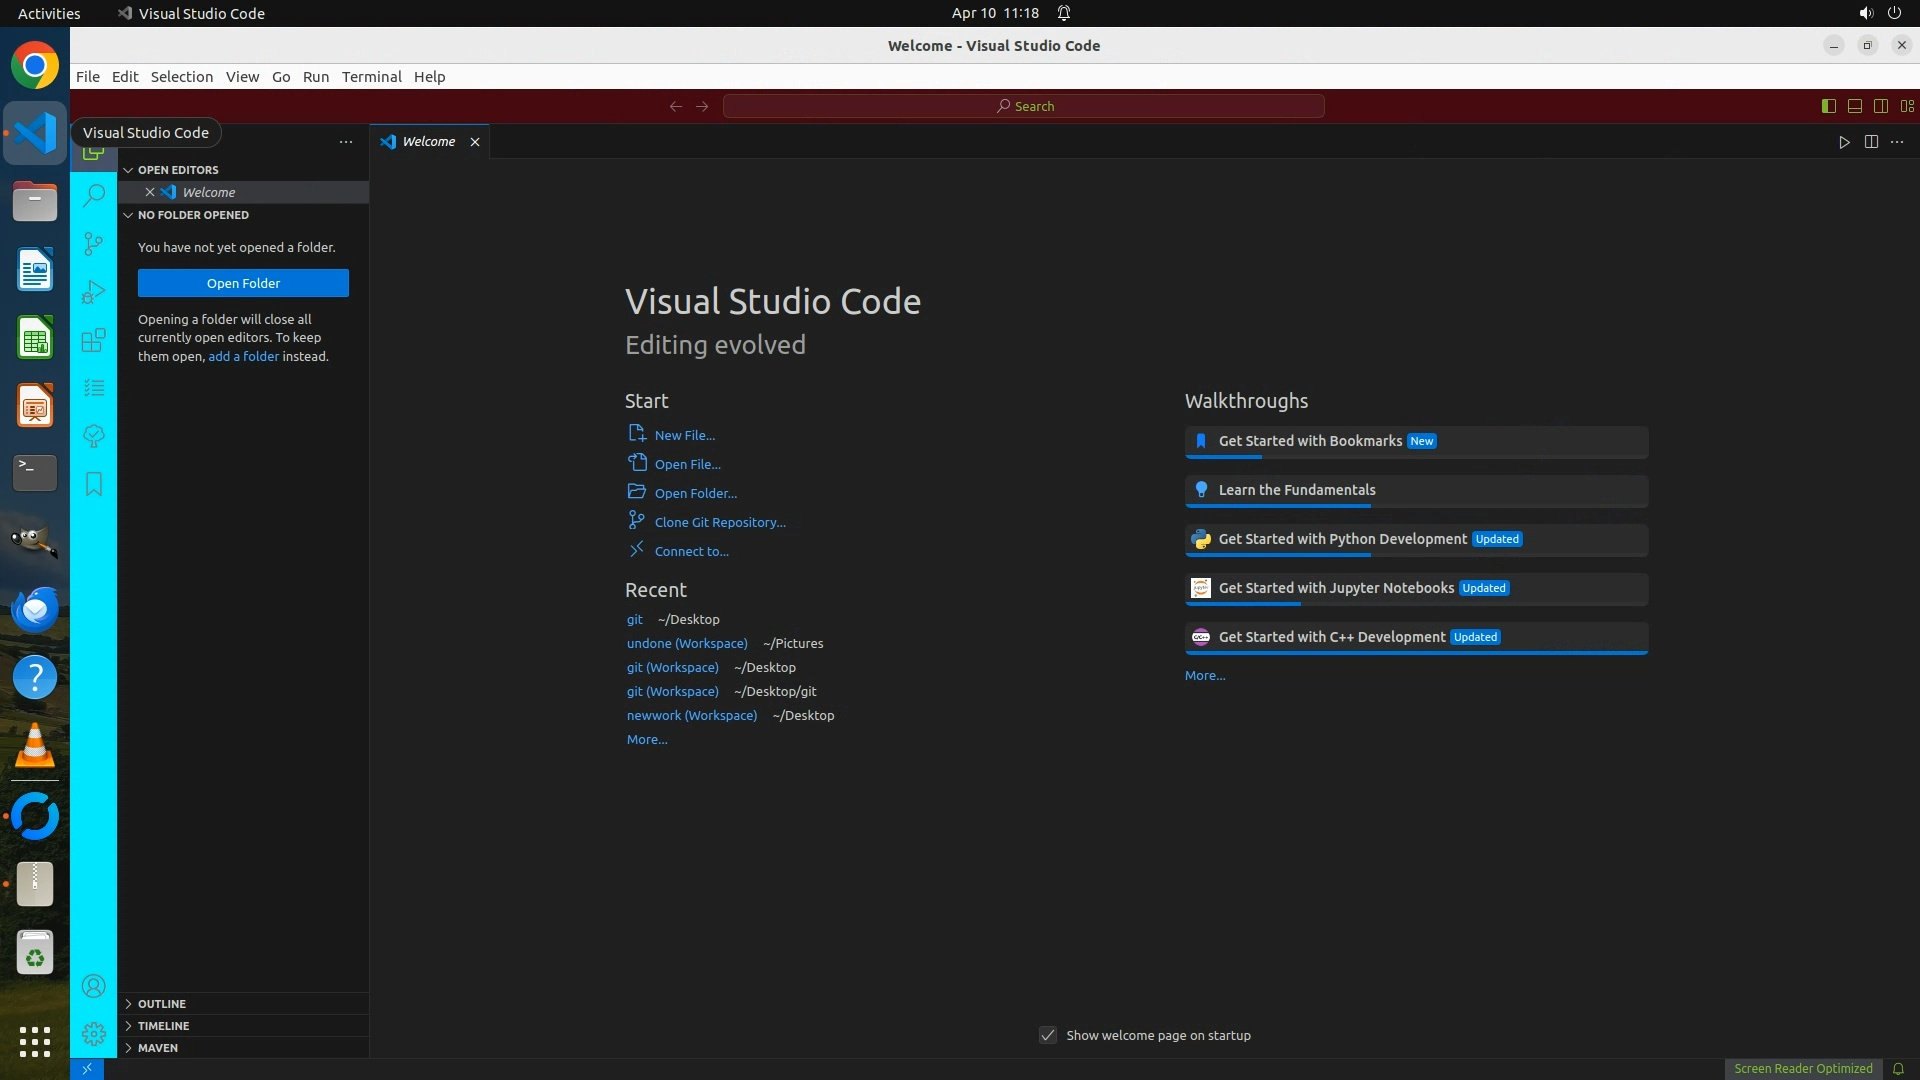The width and height of the screenshot is (1920, 1080).
Task: Open Manage gear icon in activity bar
Action: coord(94,1034)
